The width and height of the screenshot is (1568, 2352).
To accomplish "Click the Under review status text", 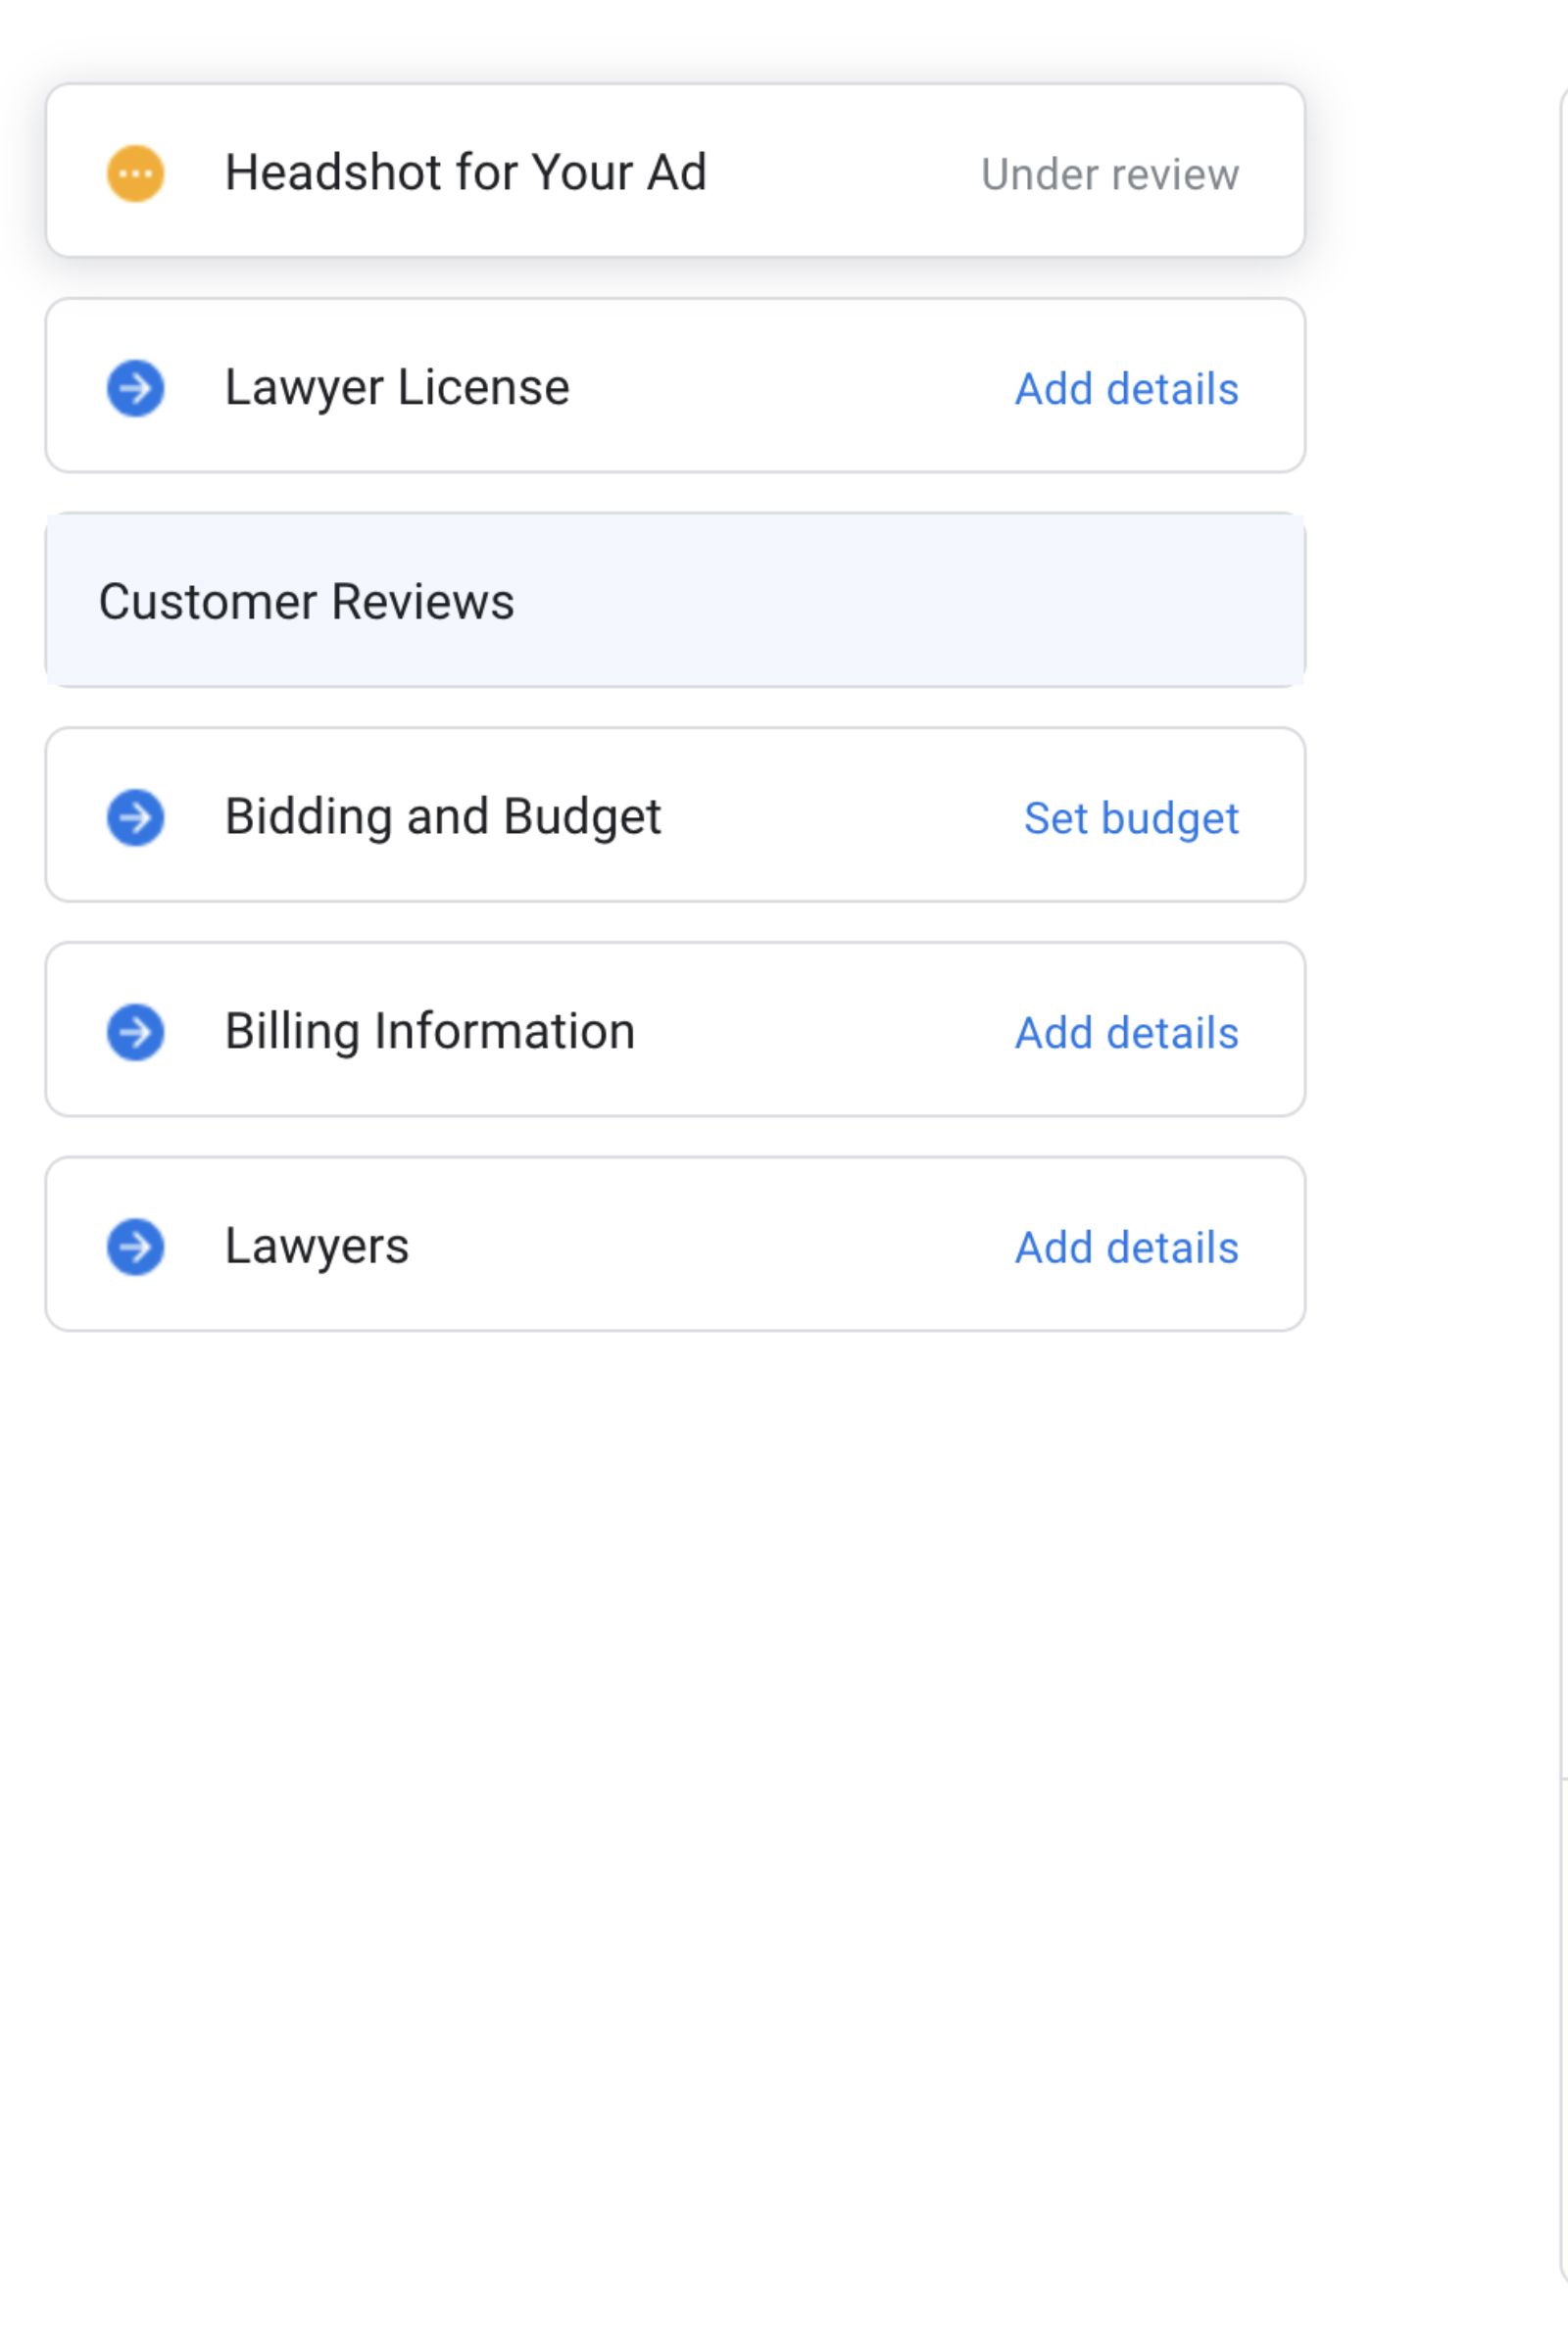I will [x=1109, y=174].
